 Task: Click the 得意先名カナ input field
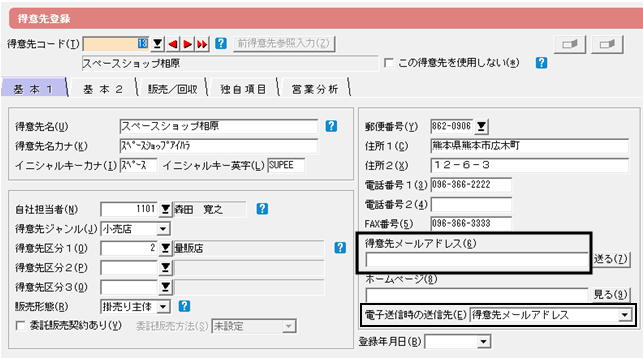coord(219,146)
